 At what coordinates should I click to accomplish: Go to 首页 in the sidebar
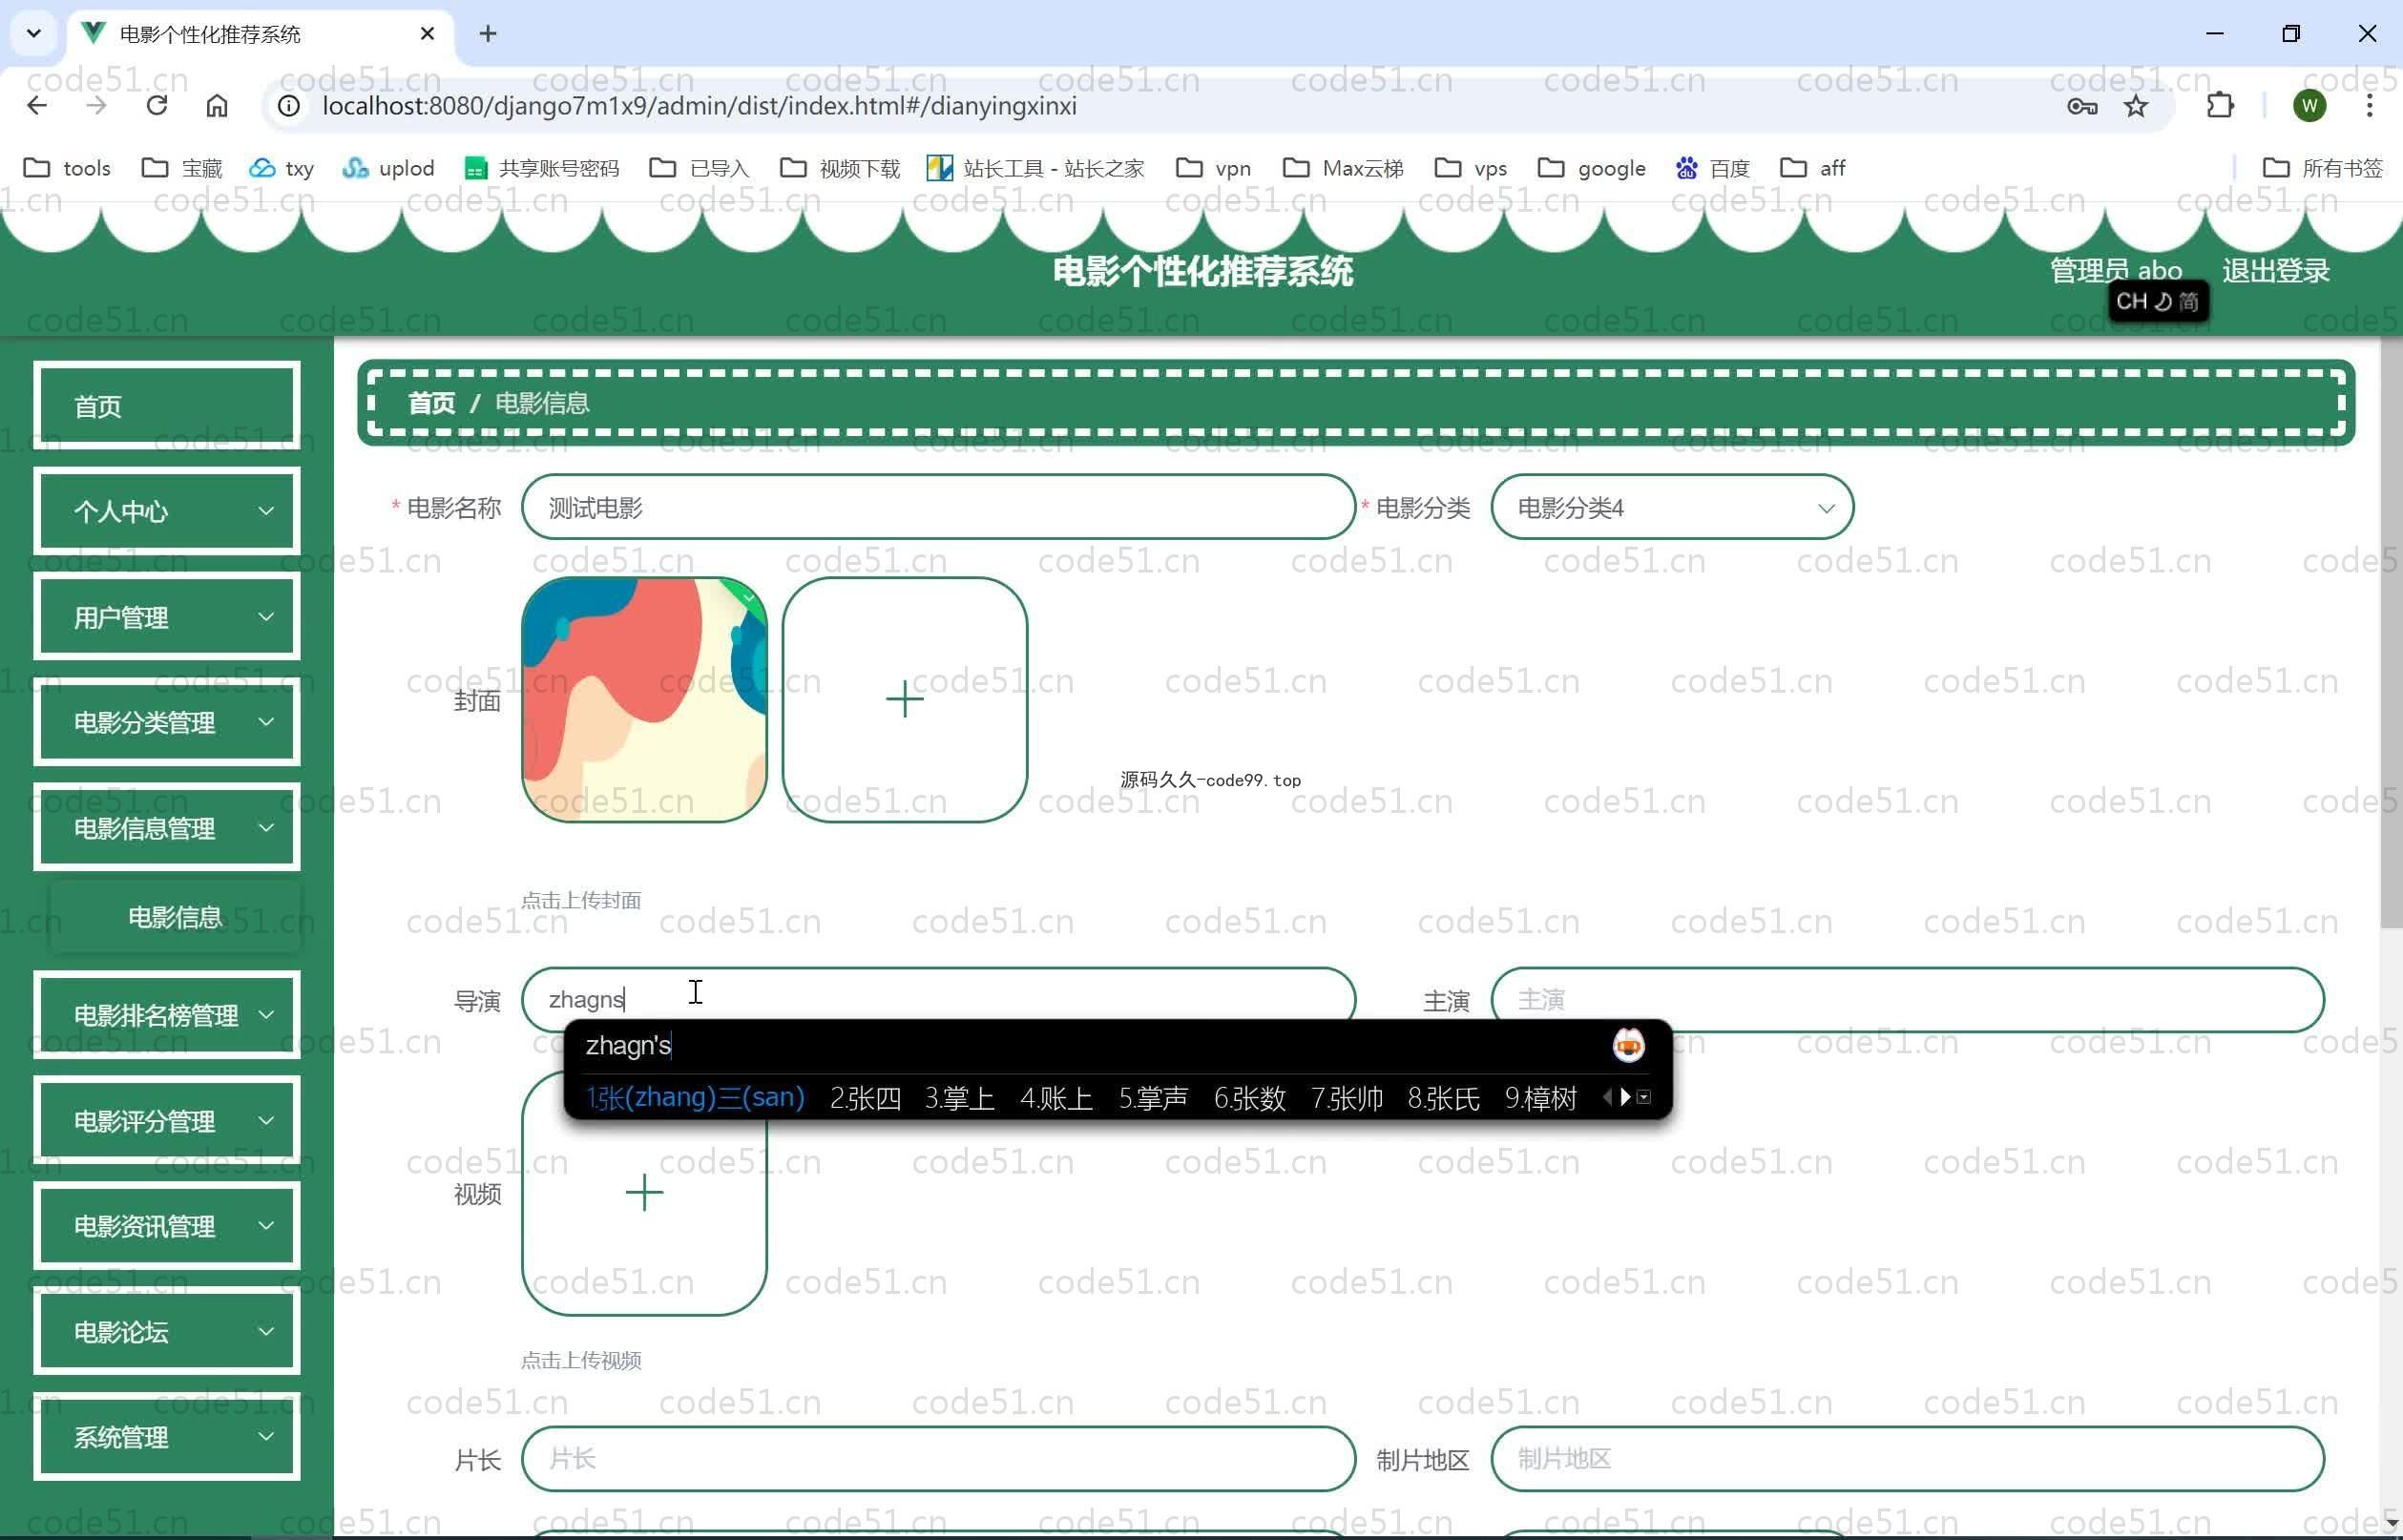click(167, 406)
